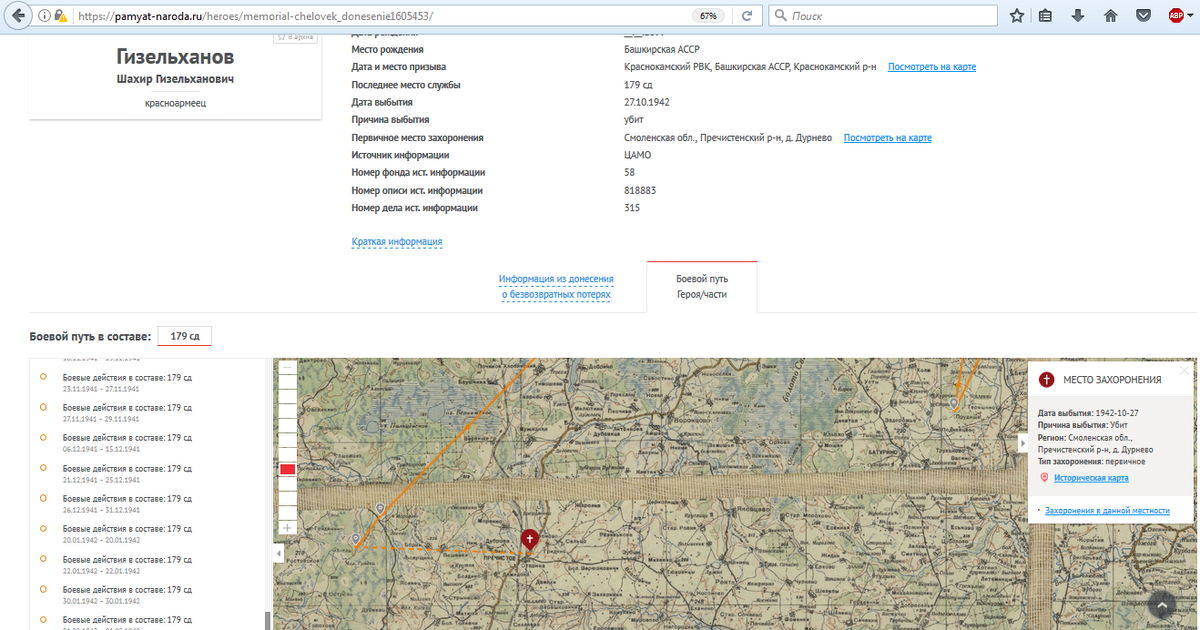Screen dimensions: 1200x630
Task: Open the bookmarks library icon
Action: pos(1046,16)
